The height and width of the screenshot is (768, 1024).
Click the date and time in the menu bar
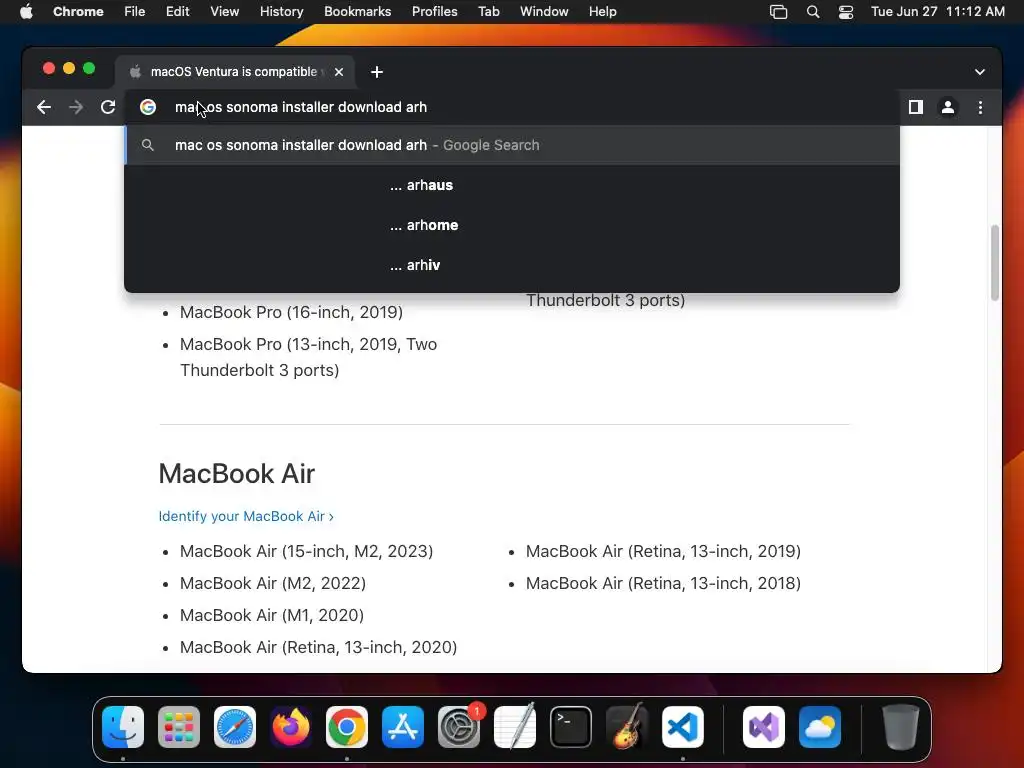tap(938, 12)
